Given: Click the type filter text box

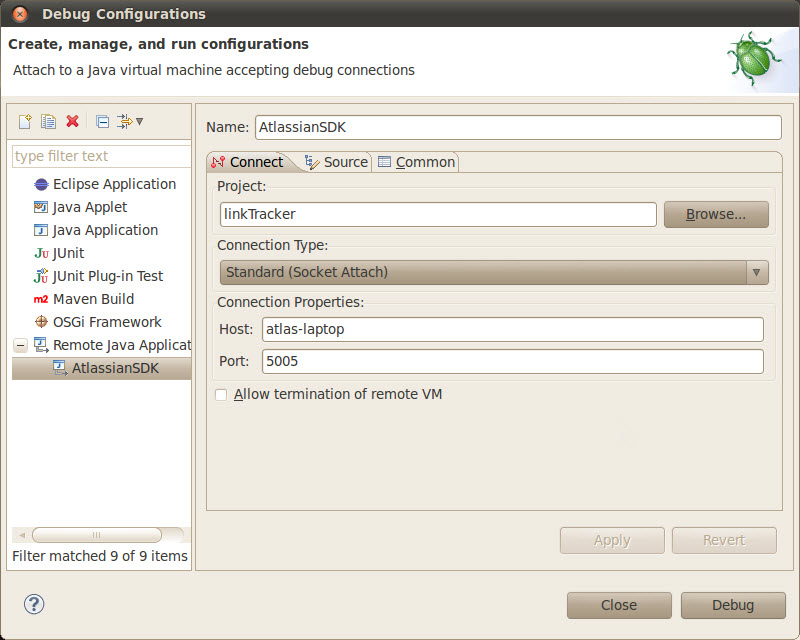Looking at the screenshot, I should 100,156.
